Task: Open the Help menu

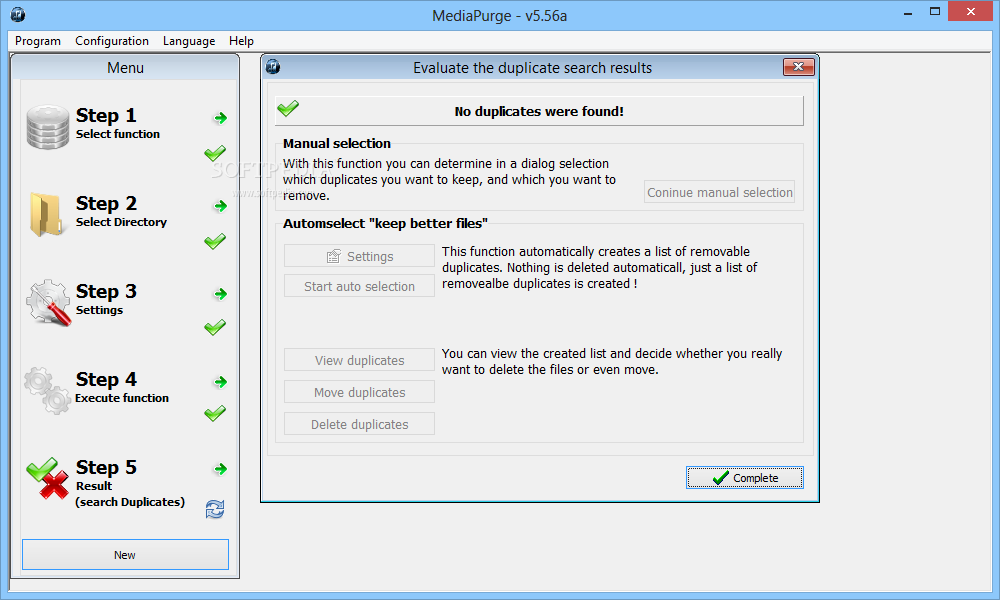Action: [241, 41]
